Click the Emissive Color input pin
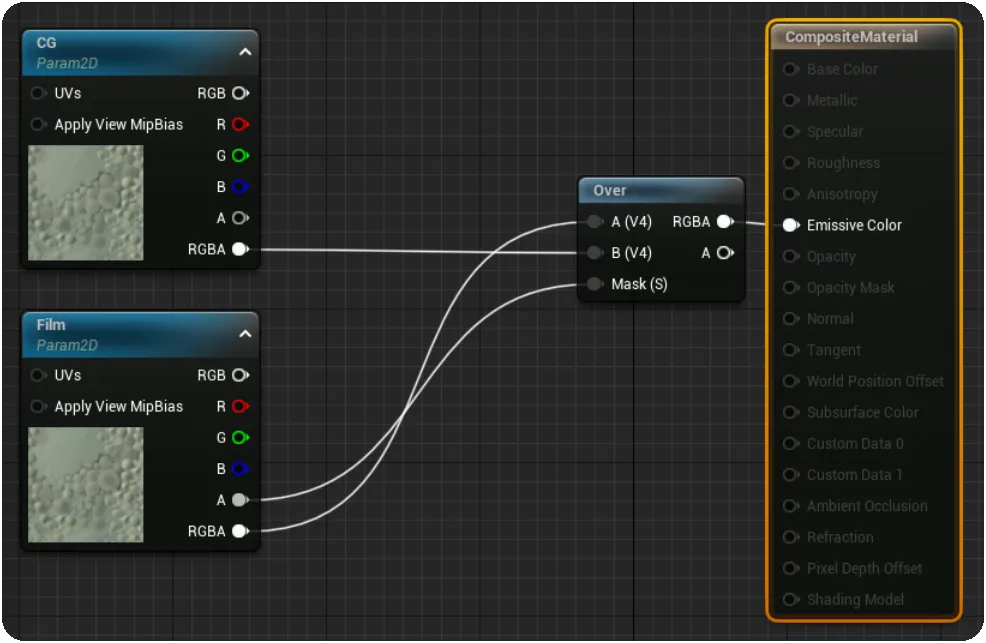 click(x=791, y=225)
